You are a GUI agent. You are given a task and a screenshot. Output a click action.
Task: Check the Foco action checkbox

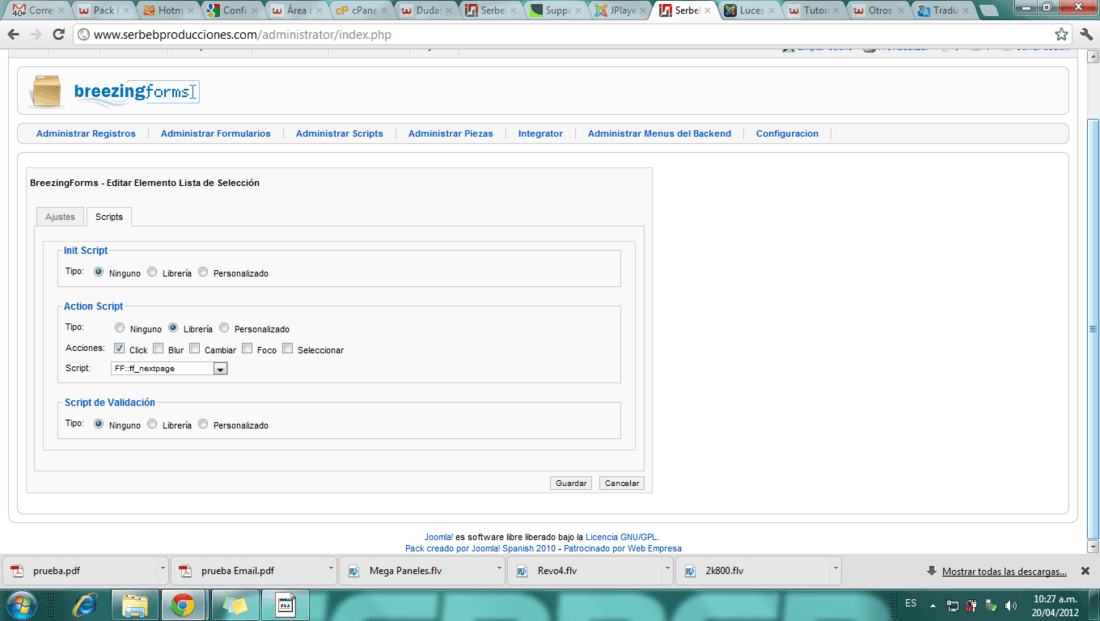[247, 348]
